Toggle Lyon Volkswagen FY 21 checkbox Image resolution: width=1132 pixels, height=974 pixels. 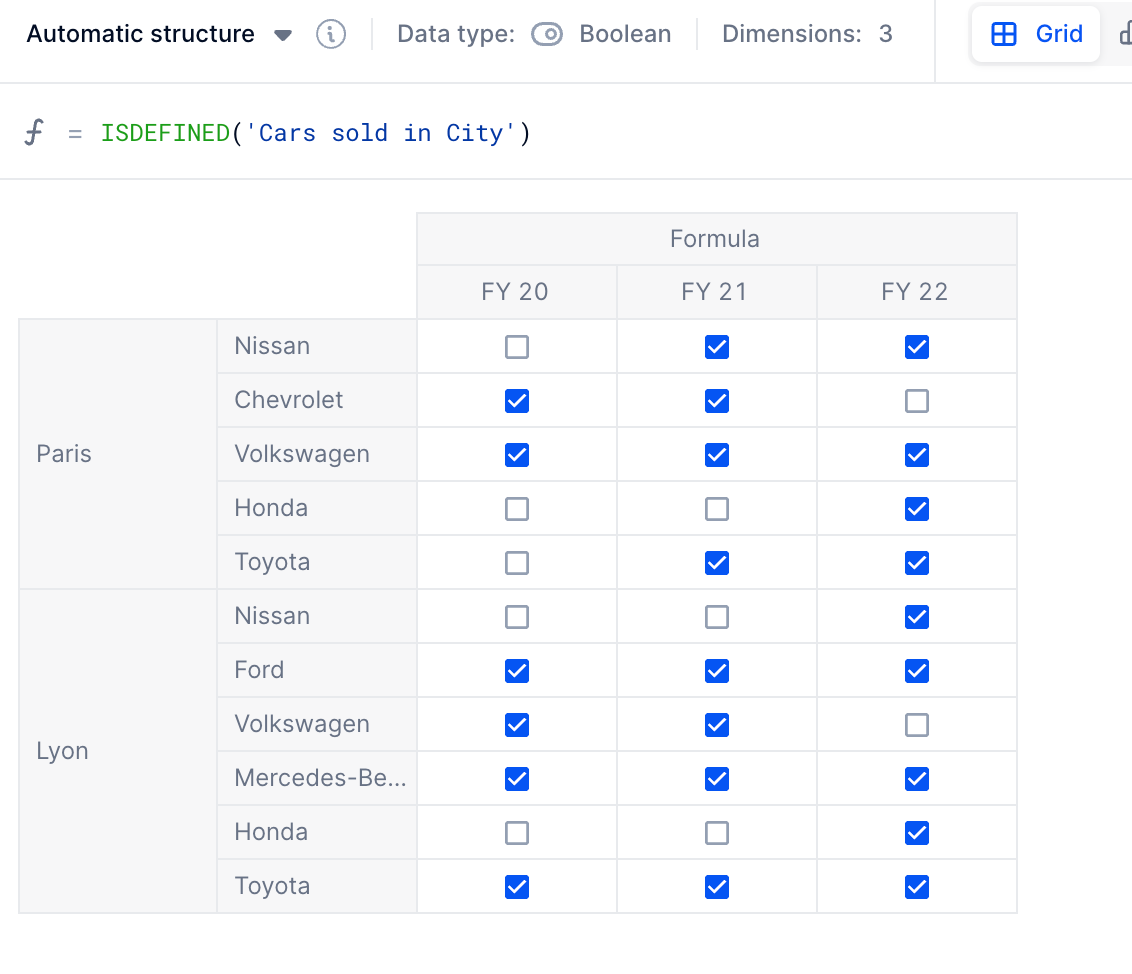point(717,725)
